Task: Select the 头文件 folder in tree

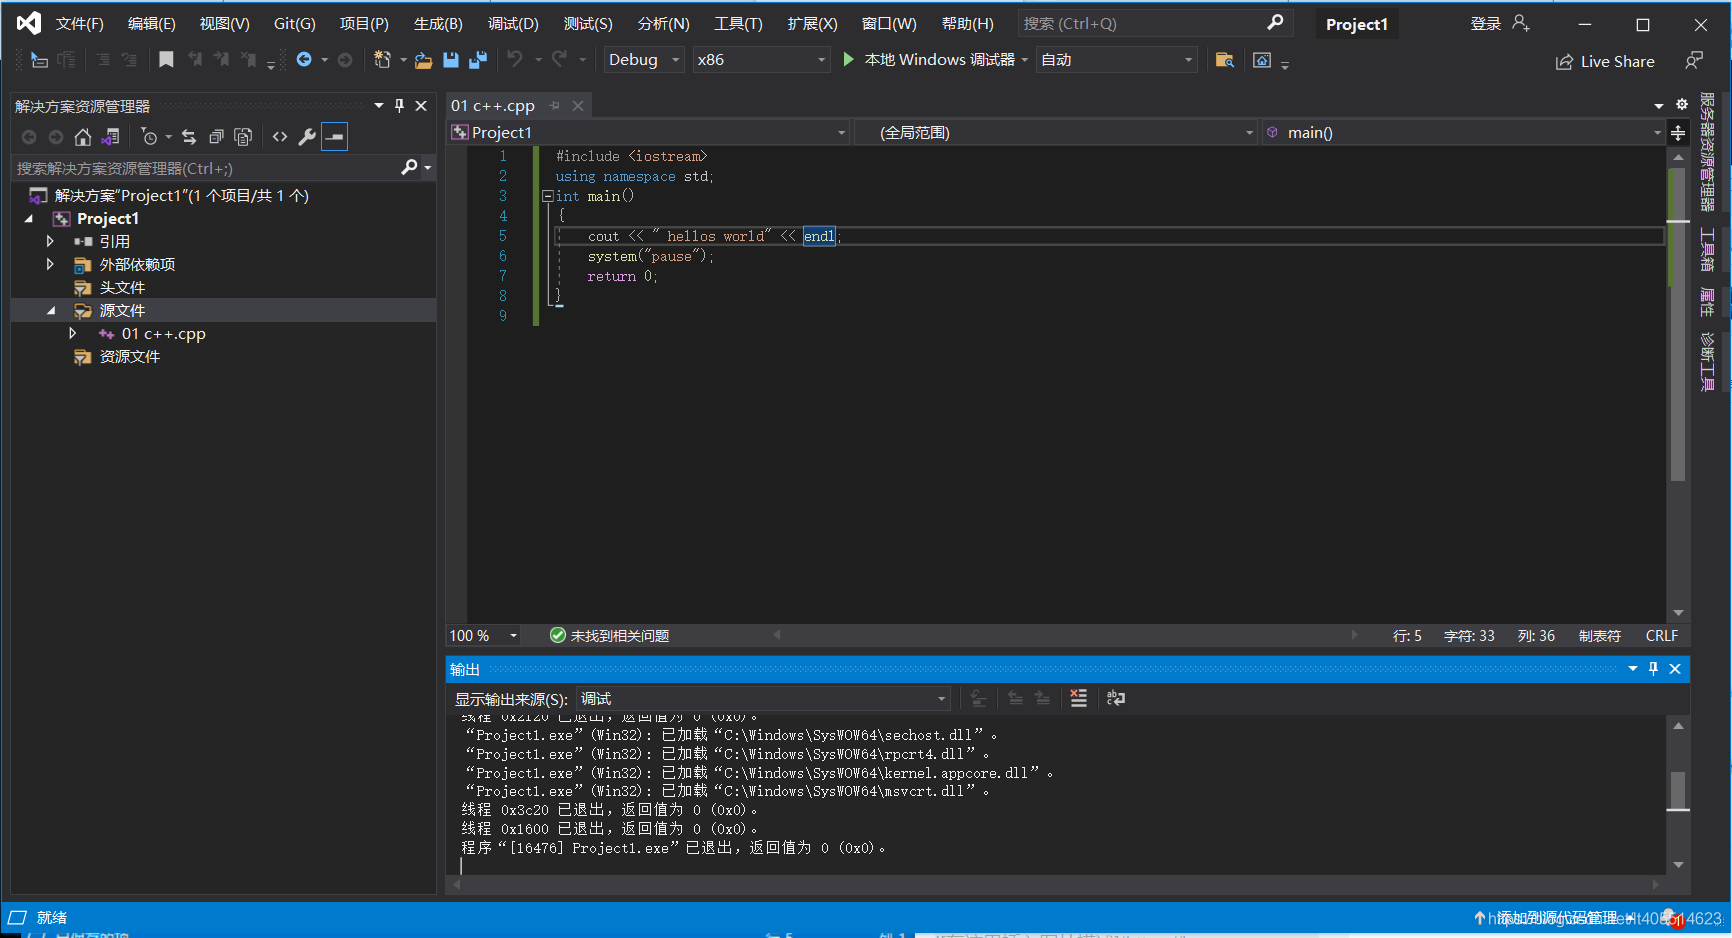Action: (x=122, y=287)
